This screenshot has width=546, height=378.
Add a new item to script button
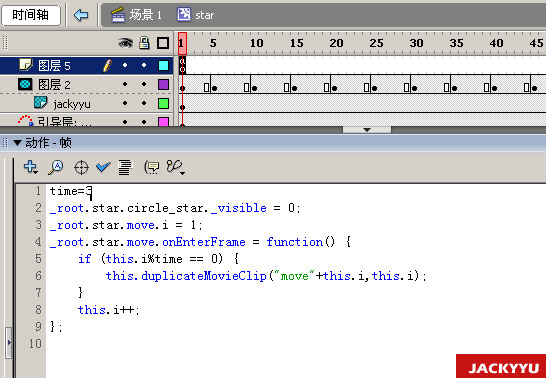coord(31,167)
